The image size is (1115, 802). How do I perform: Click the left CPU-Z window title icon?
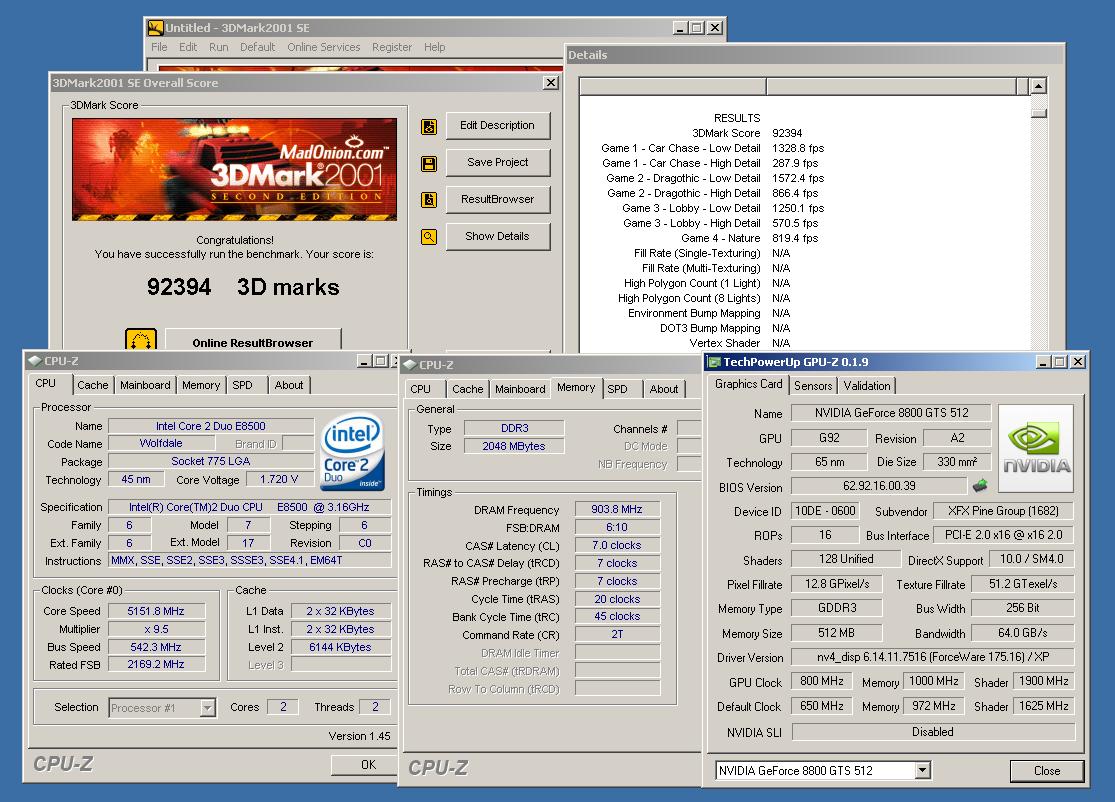(x=35, y=360)
